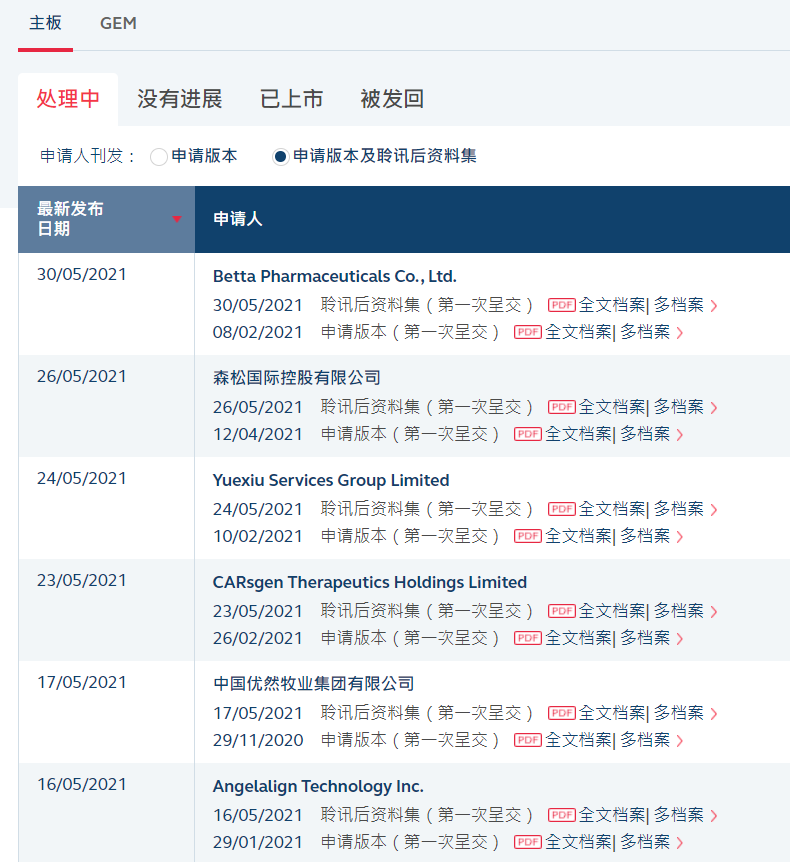
Task: Open PDF icon for CARsgen 23/05/2021 row
Action: click(561, 611)
